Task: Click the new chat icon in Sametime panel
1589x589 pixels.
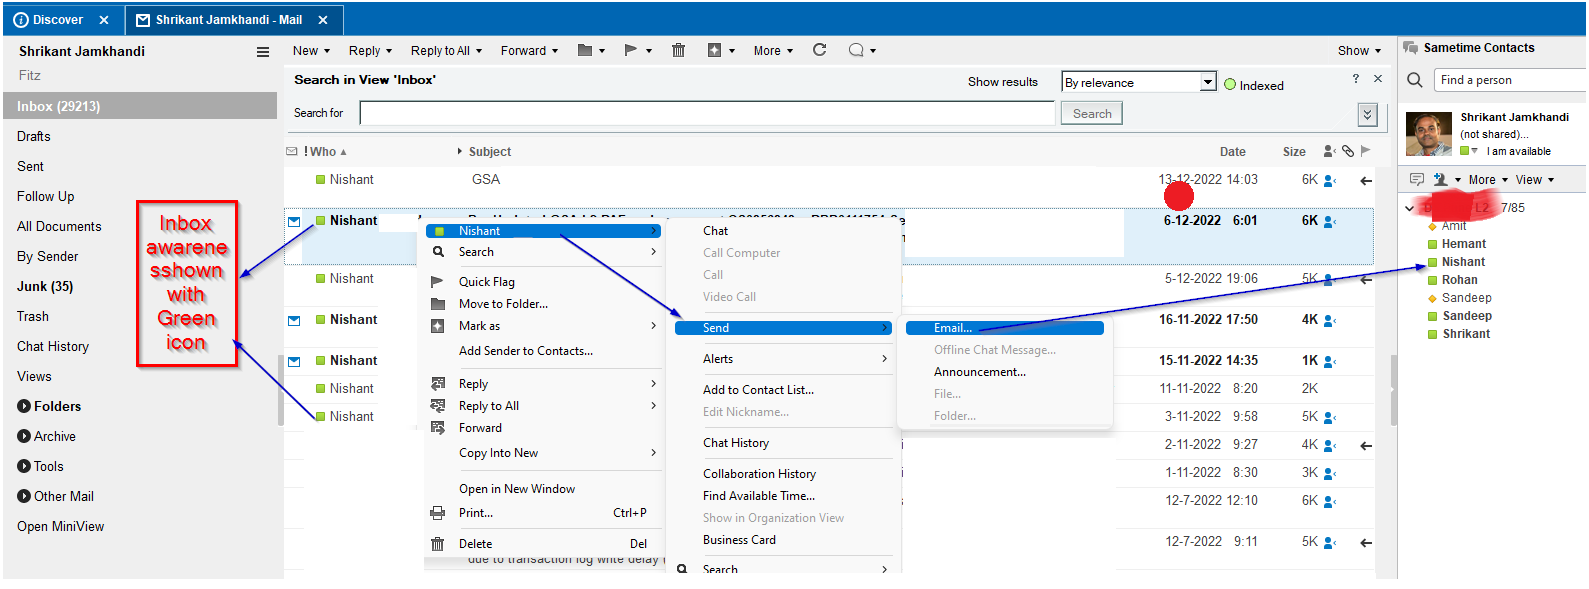Action: click(x=1416, y=180)
